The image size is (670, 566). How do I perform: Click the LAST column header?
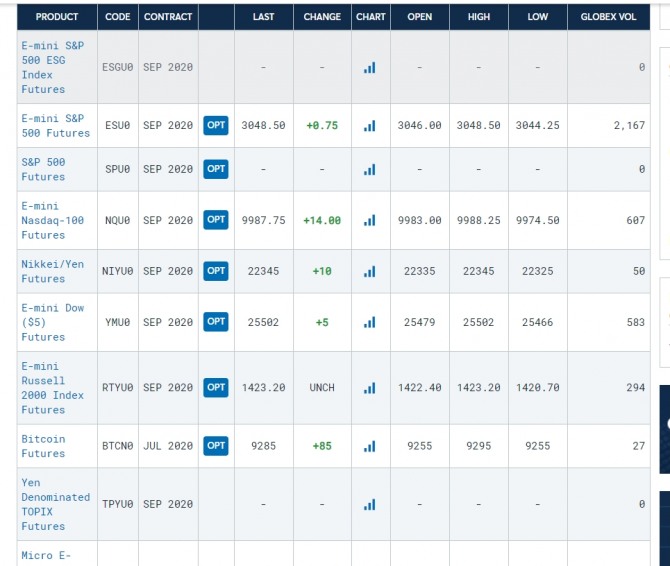pyautogui.click(x=263, y=17)
